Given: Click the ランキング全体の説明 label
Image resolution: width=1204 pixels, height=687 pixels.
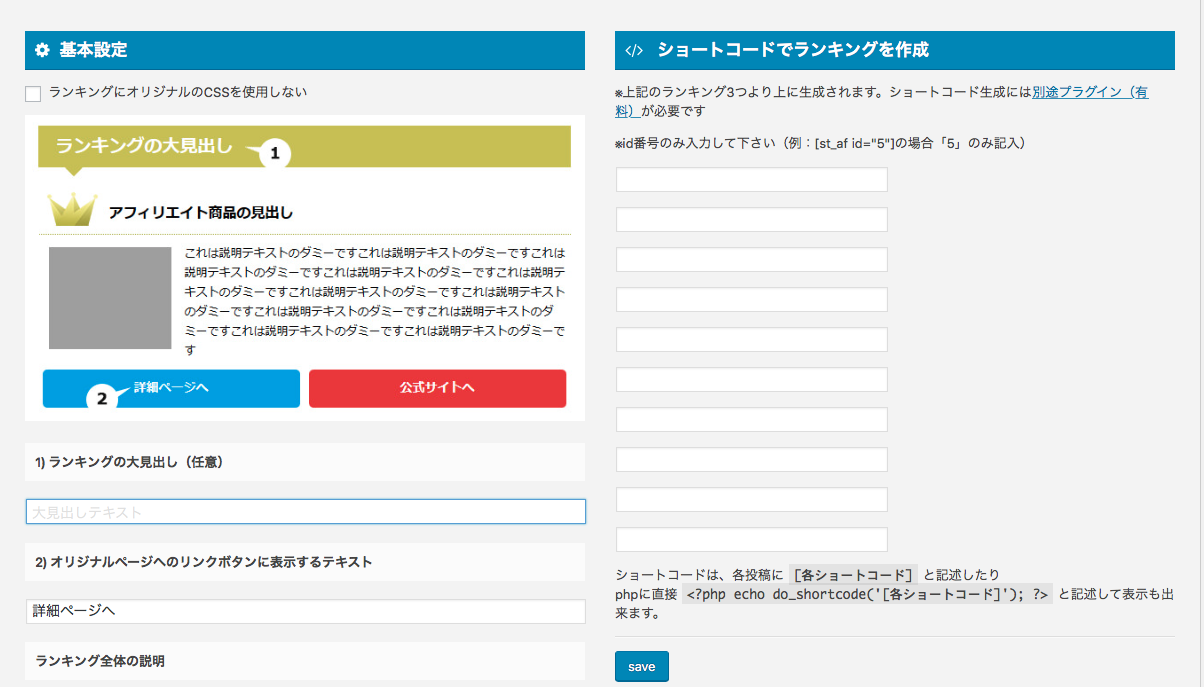Looking at the screenshot, I should tap(100, 661).
